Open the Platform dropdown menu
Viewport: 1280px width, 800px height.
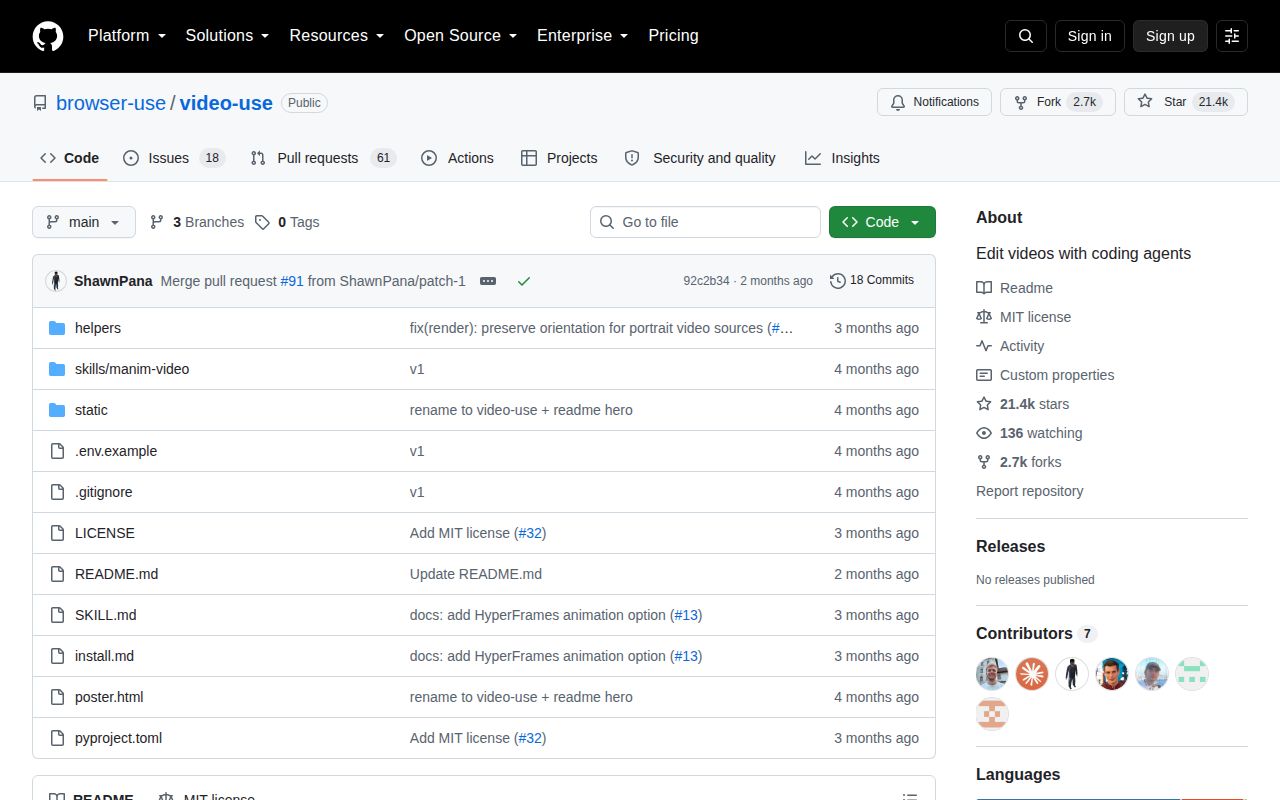(x=126, y=36)
